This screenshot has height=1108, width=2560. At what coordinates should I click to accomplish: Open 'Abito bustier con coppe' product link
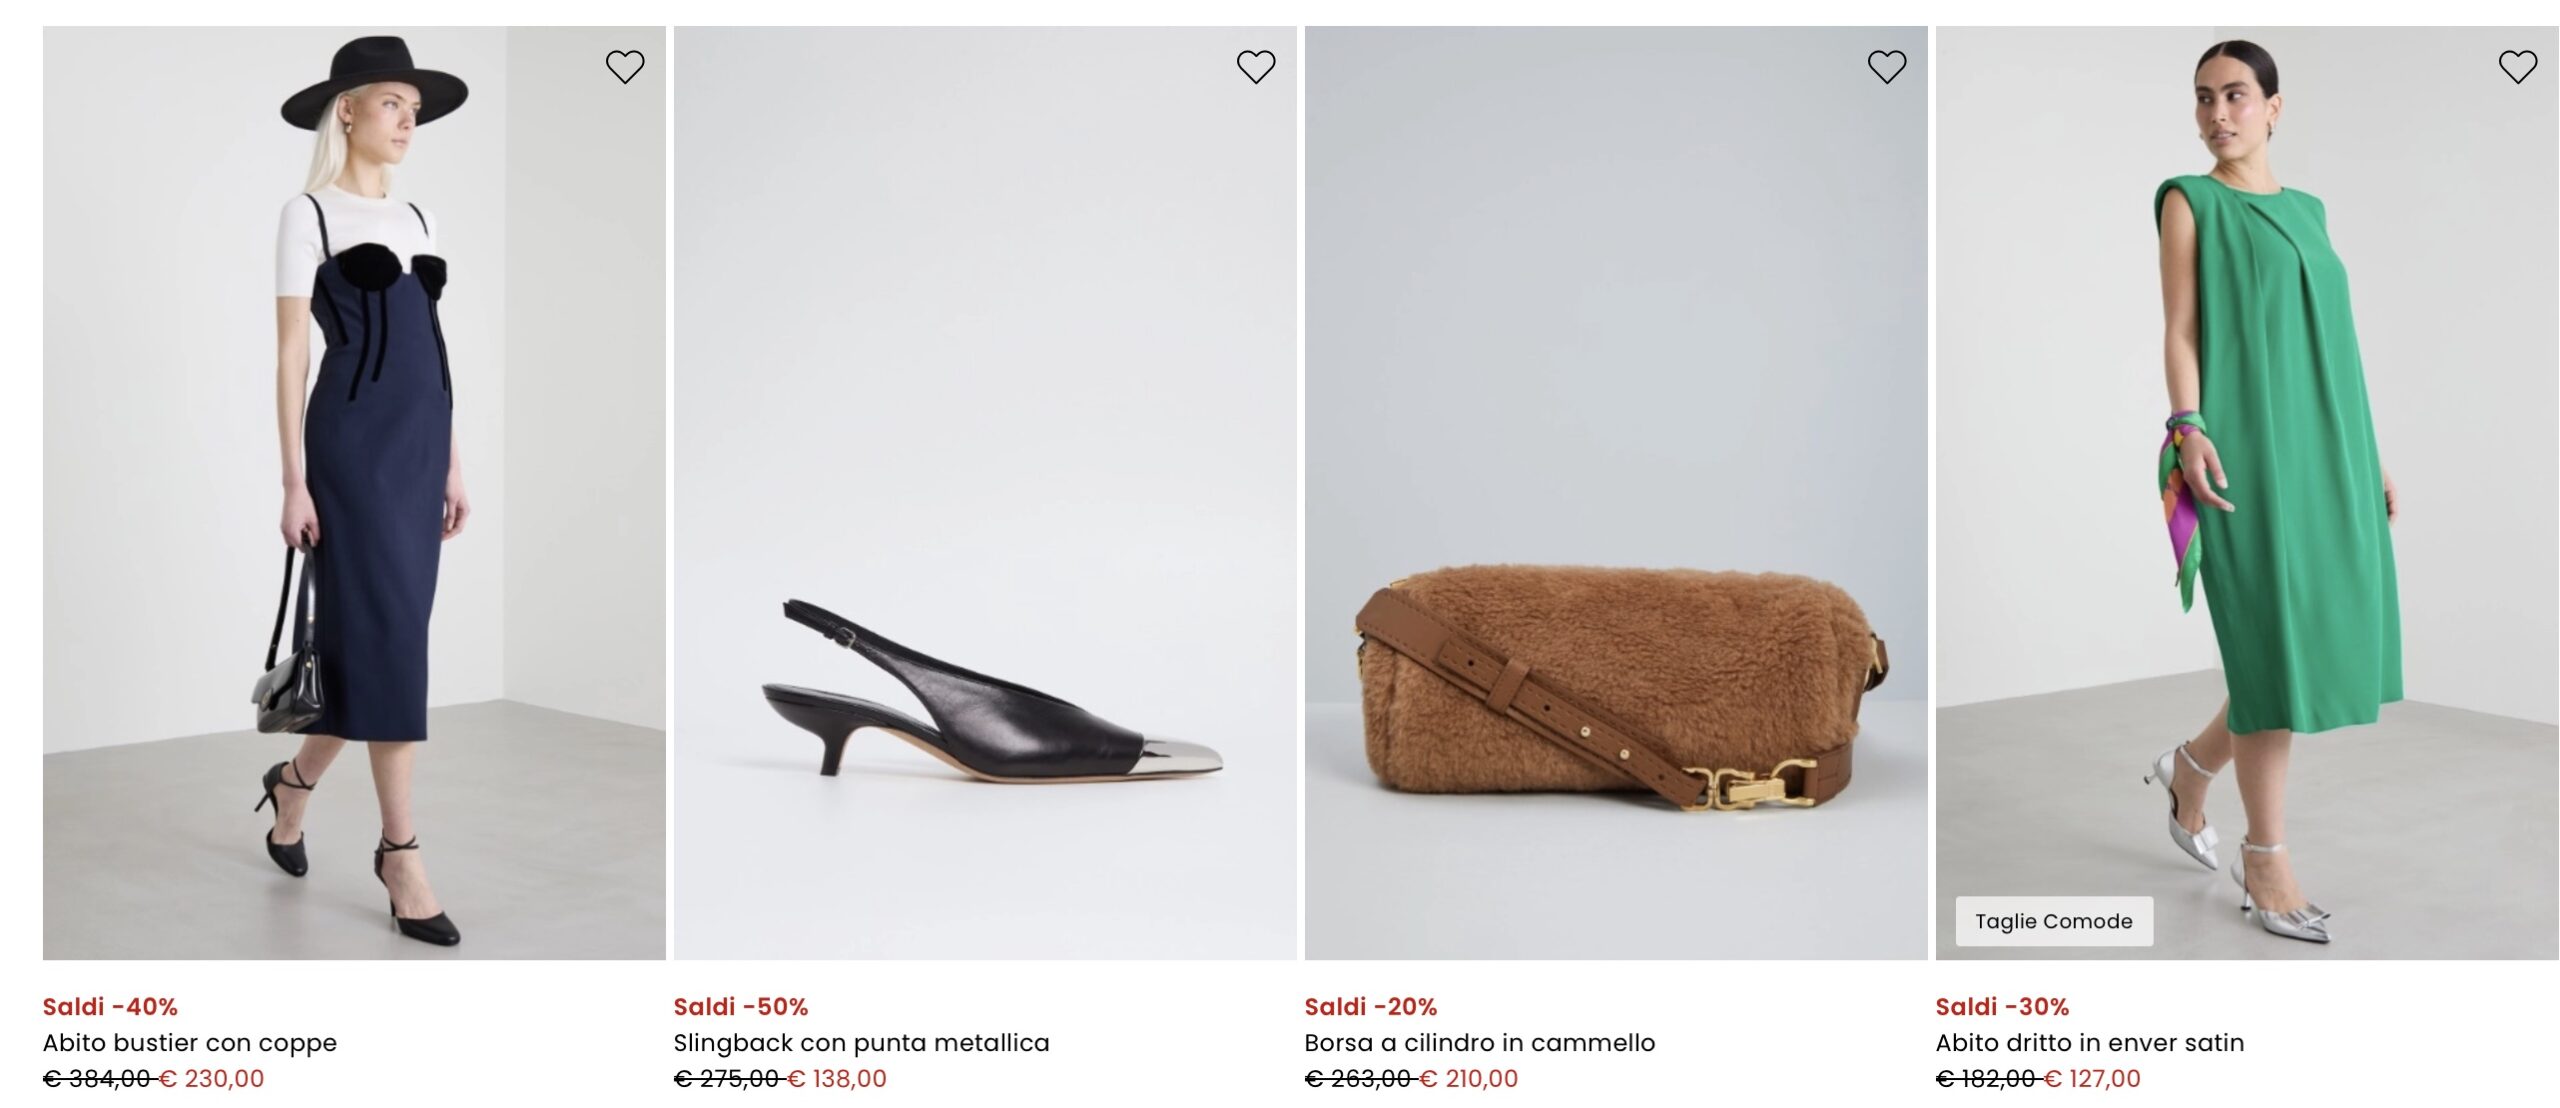190,1043
